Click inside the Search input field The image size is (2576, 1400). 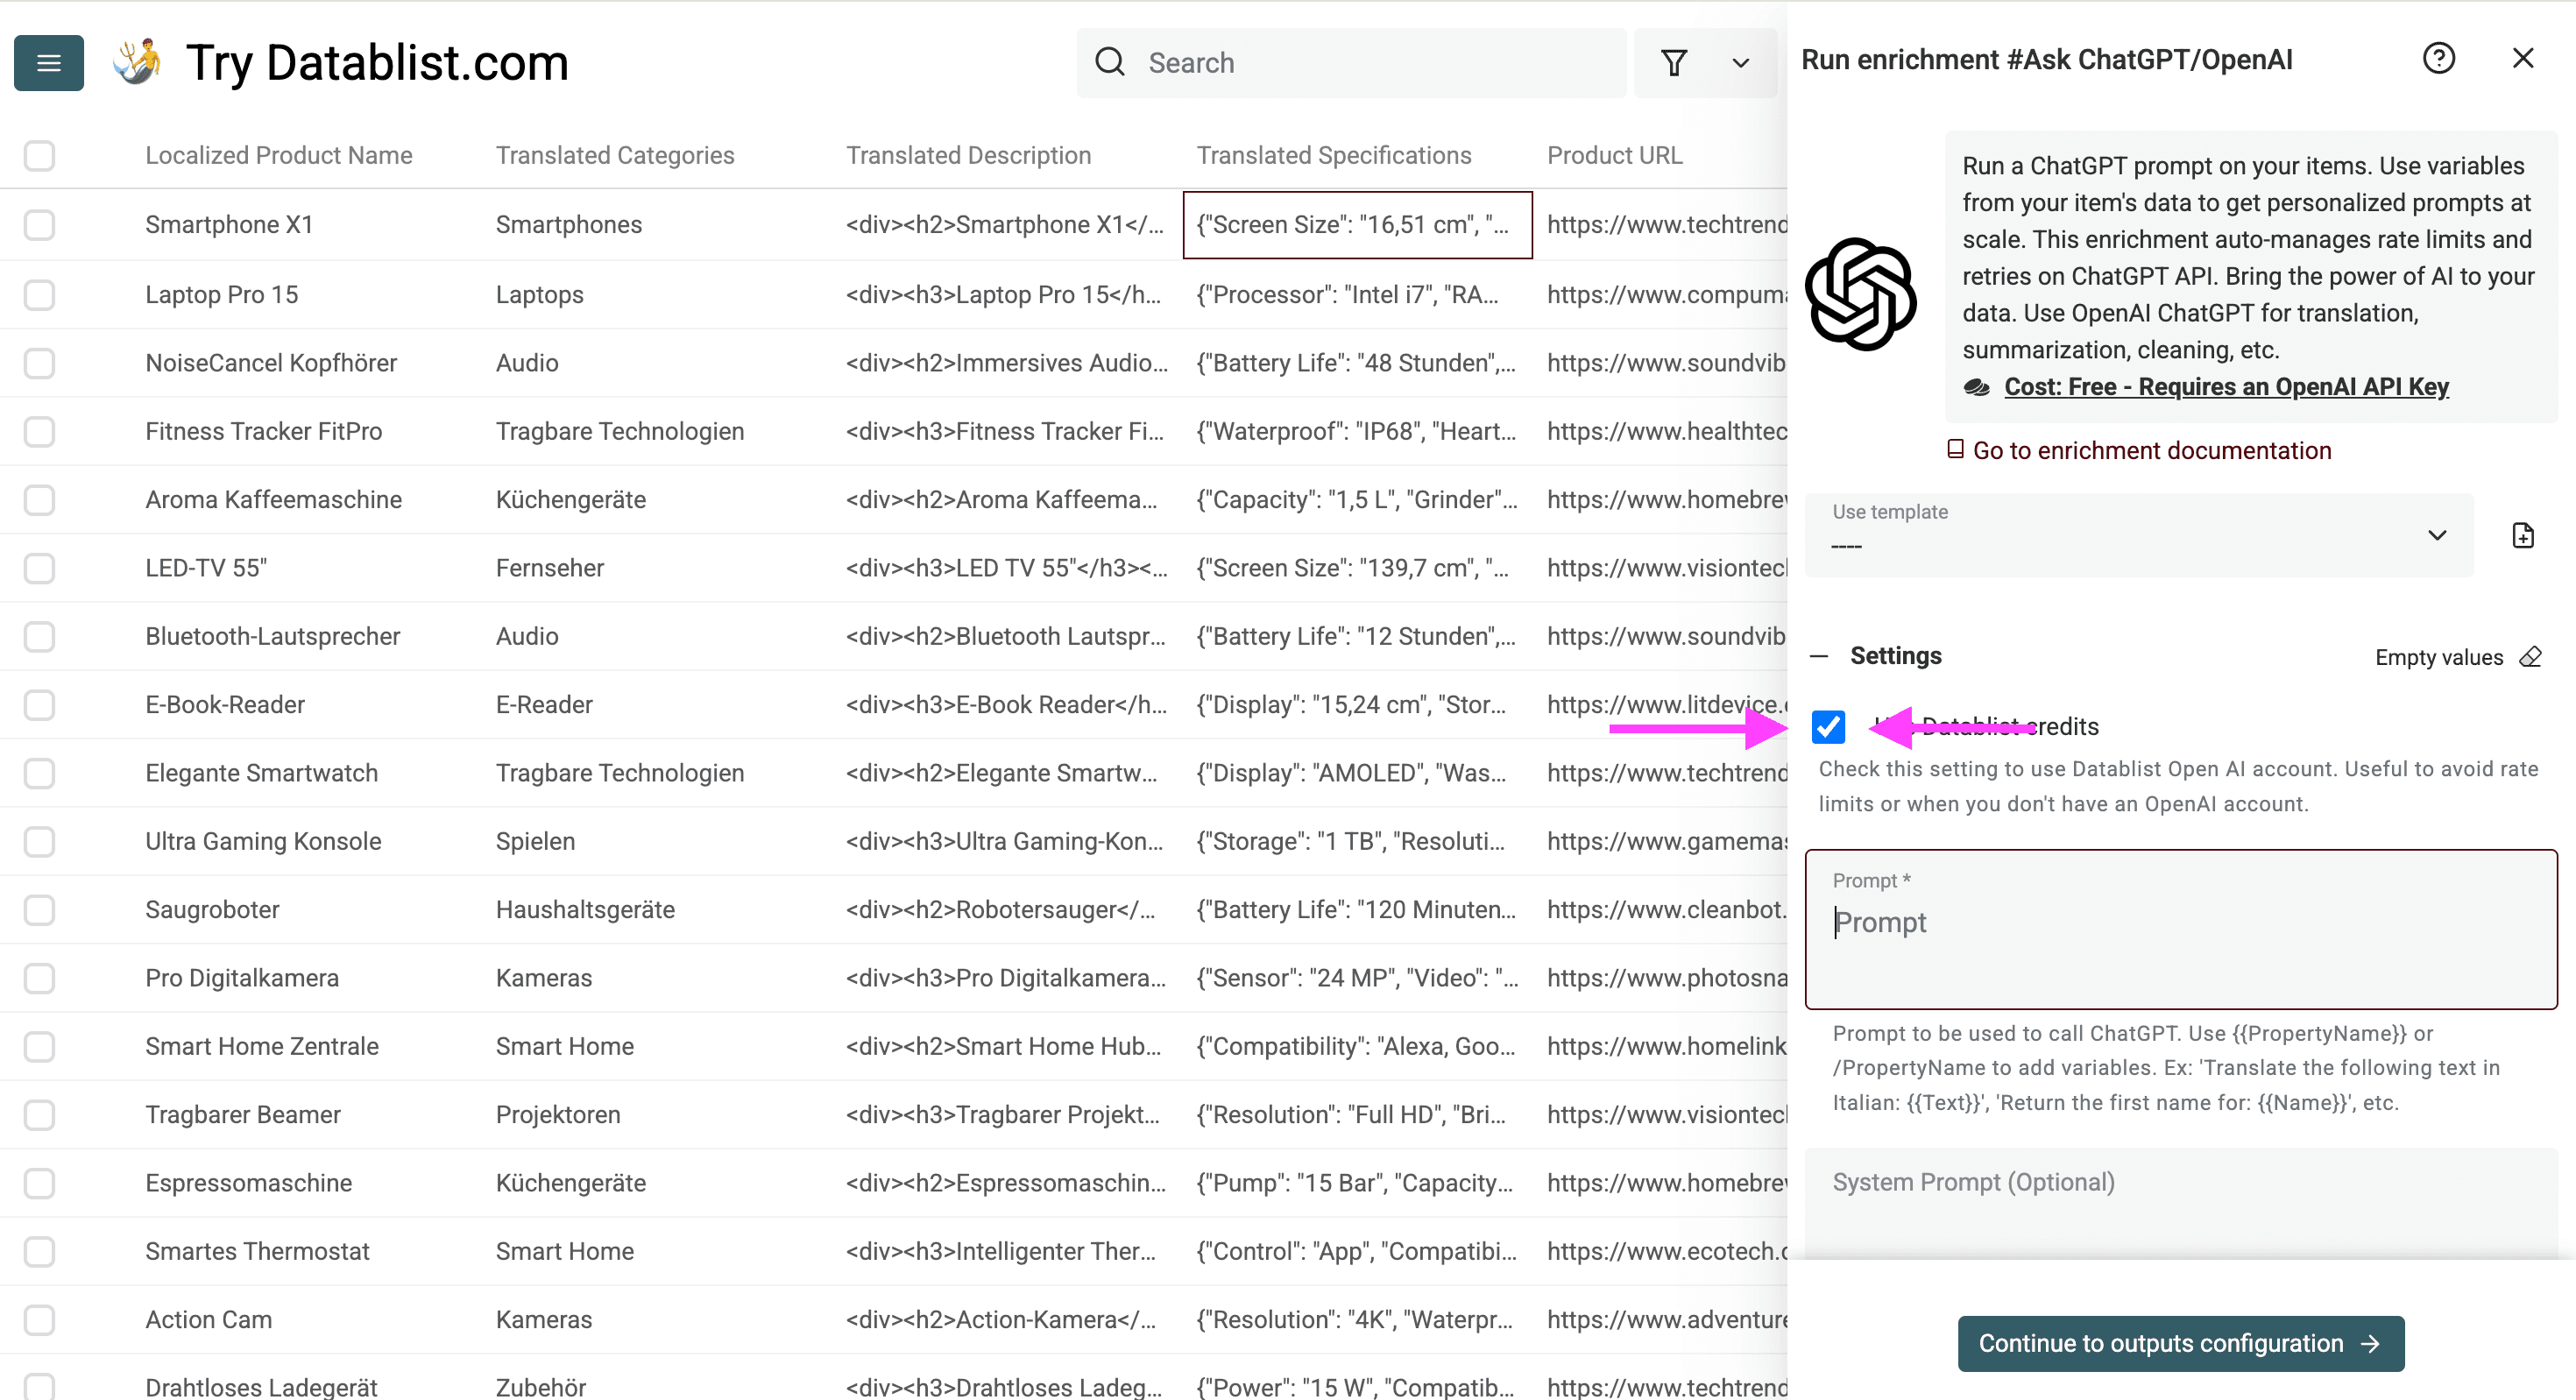coord(1350,62)
